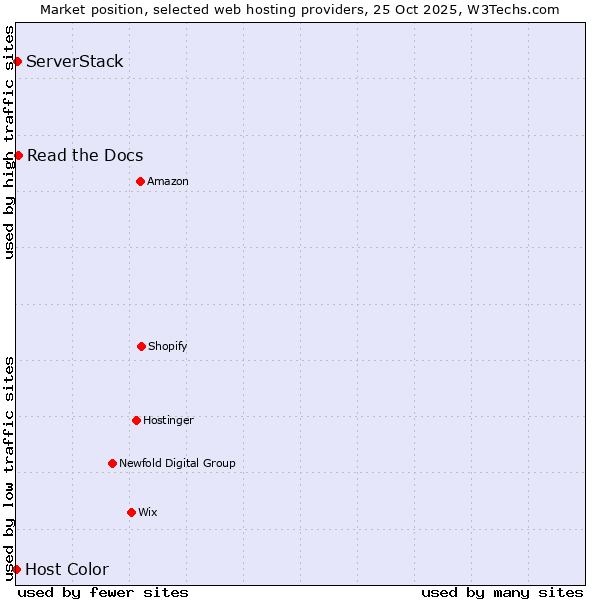Click the ServerStack label text
This screenshot has width=600, height=600.
75,62
